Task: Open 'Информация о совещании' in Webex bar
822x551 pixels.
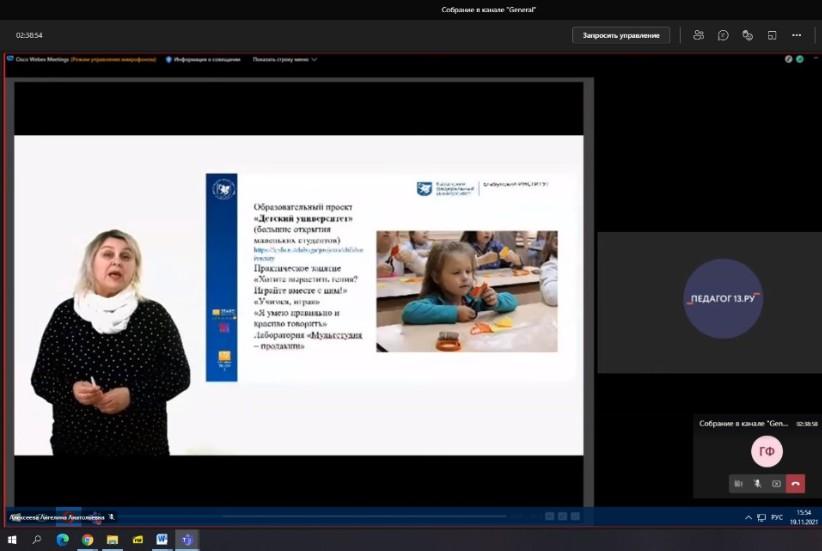Action: pos(204,59)
